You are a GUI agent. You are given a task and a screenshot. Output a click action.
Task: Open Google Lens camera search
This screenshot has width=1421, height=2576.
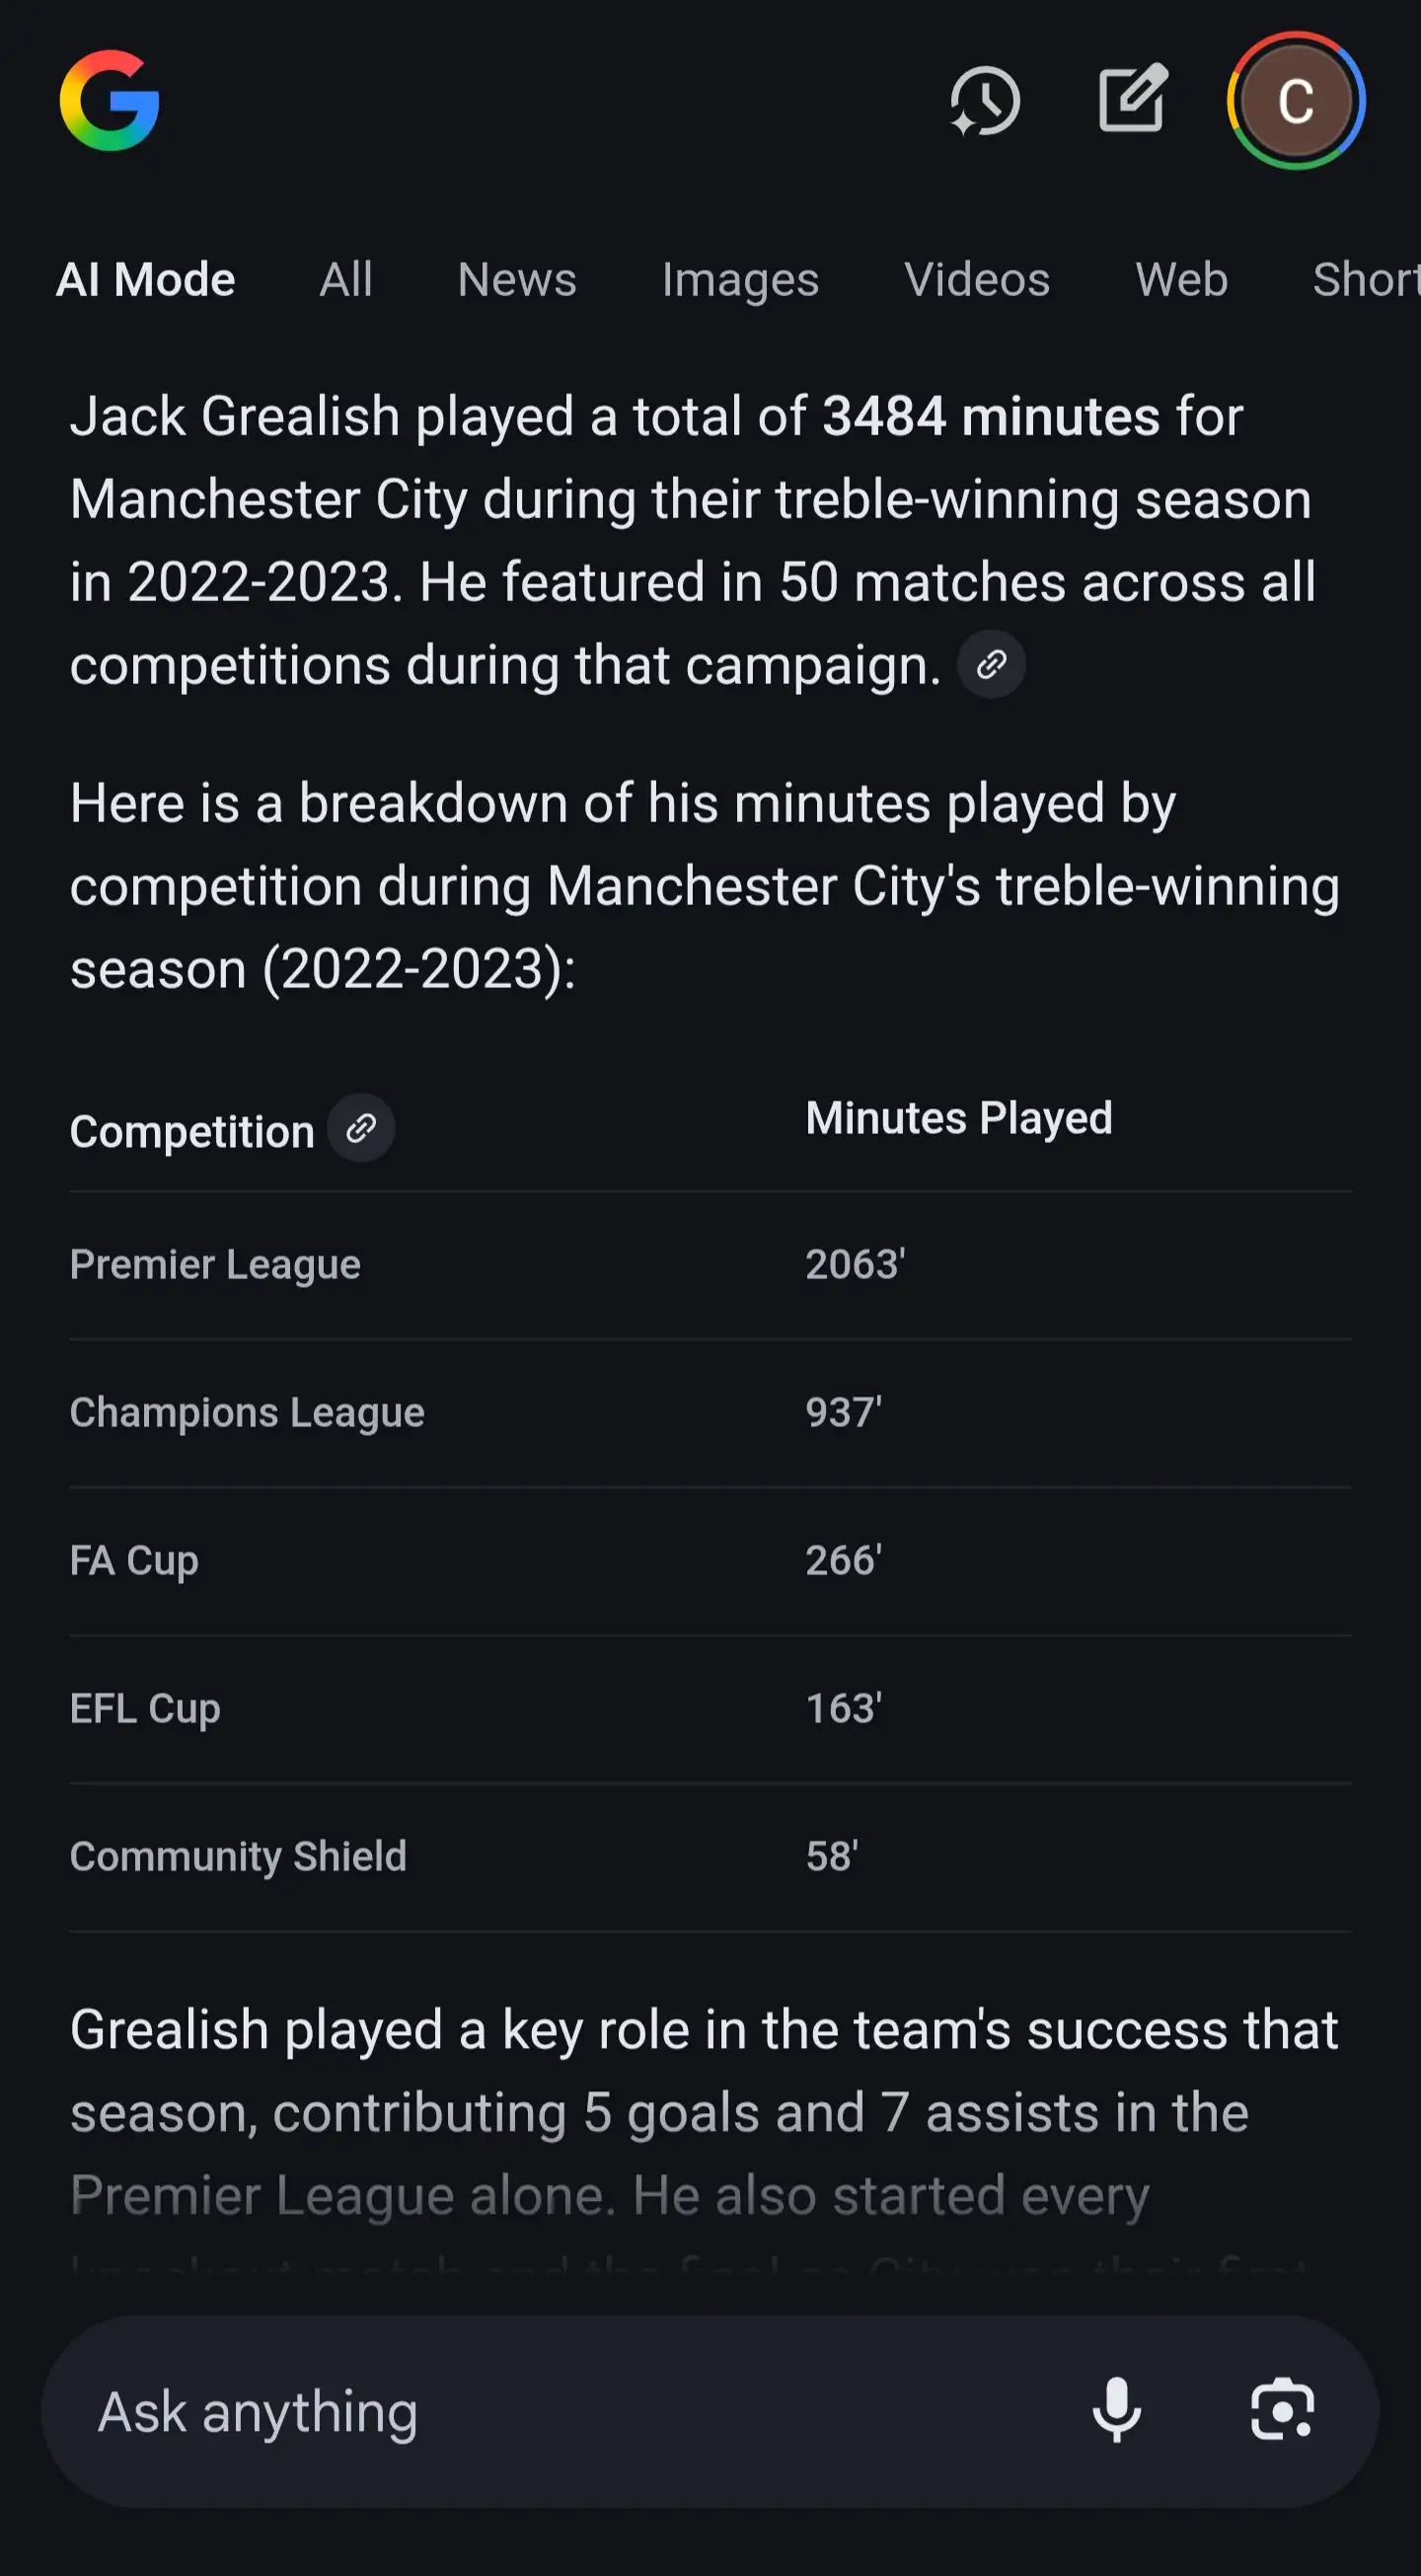click(x=1282, y=2411)
